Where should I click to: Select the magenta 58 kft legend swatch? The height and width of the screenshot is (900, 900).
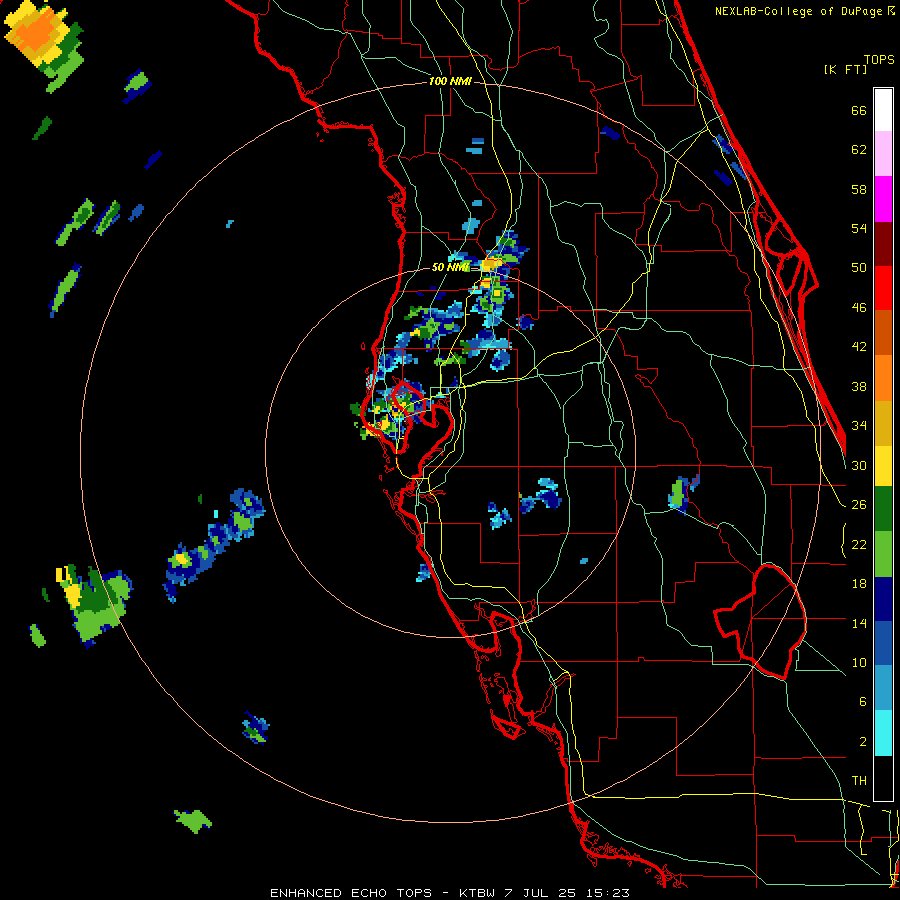click(883, 199)
